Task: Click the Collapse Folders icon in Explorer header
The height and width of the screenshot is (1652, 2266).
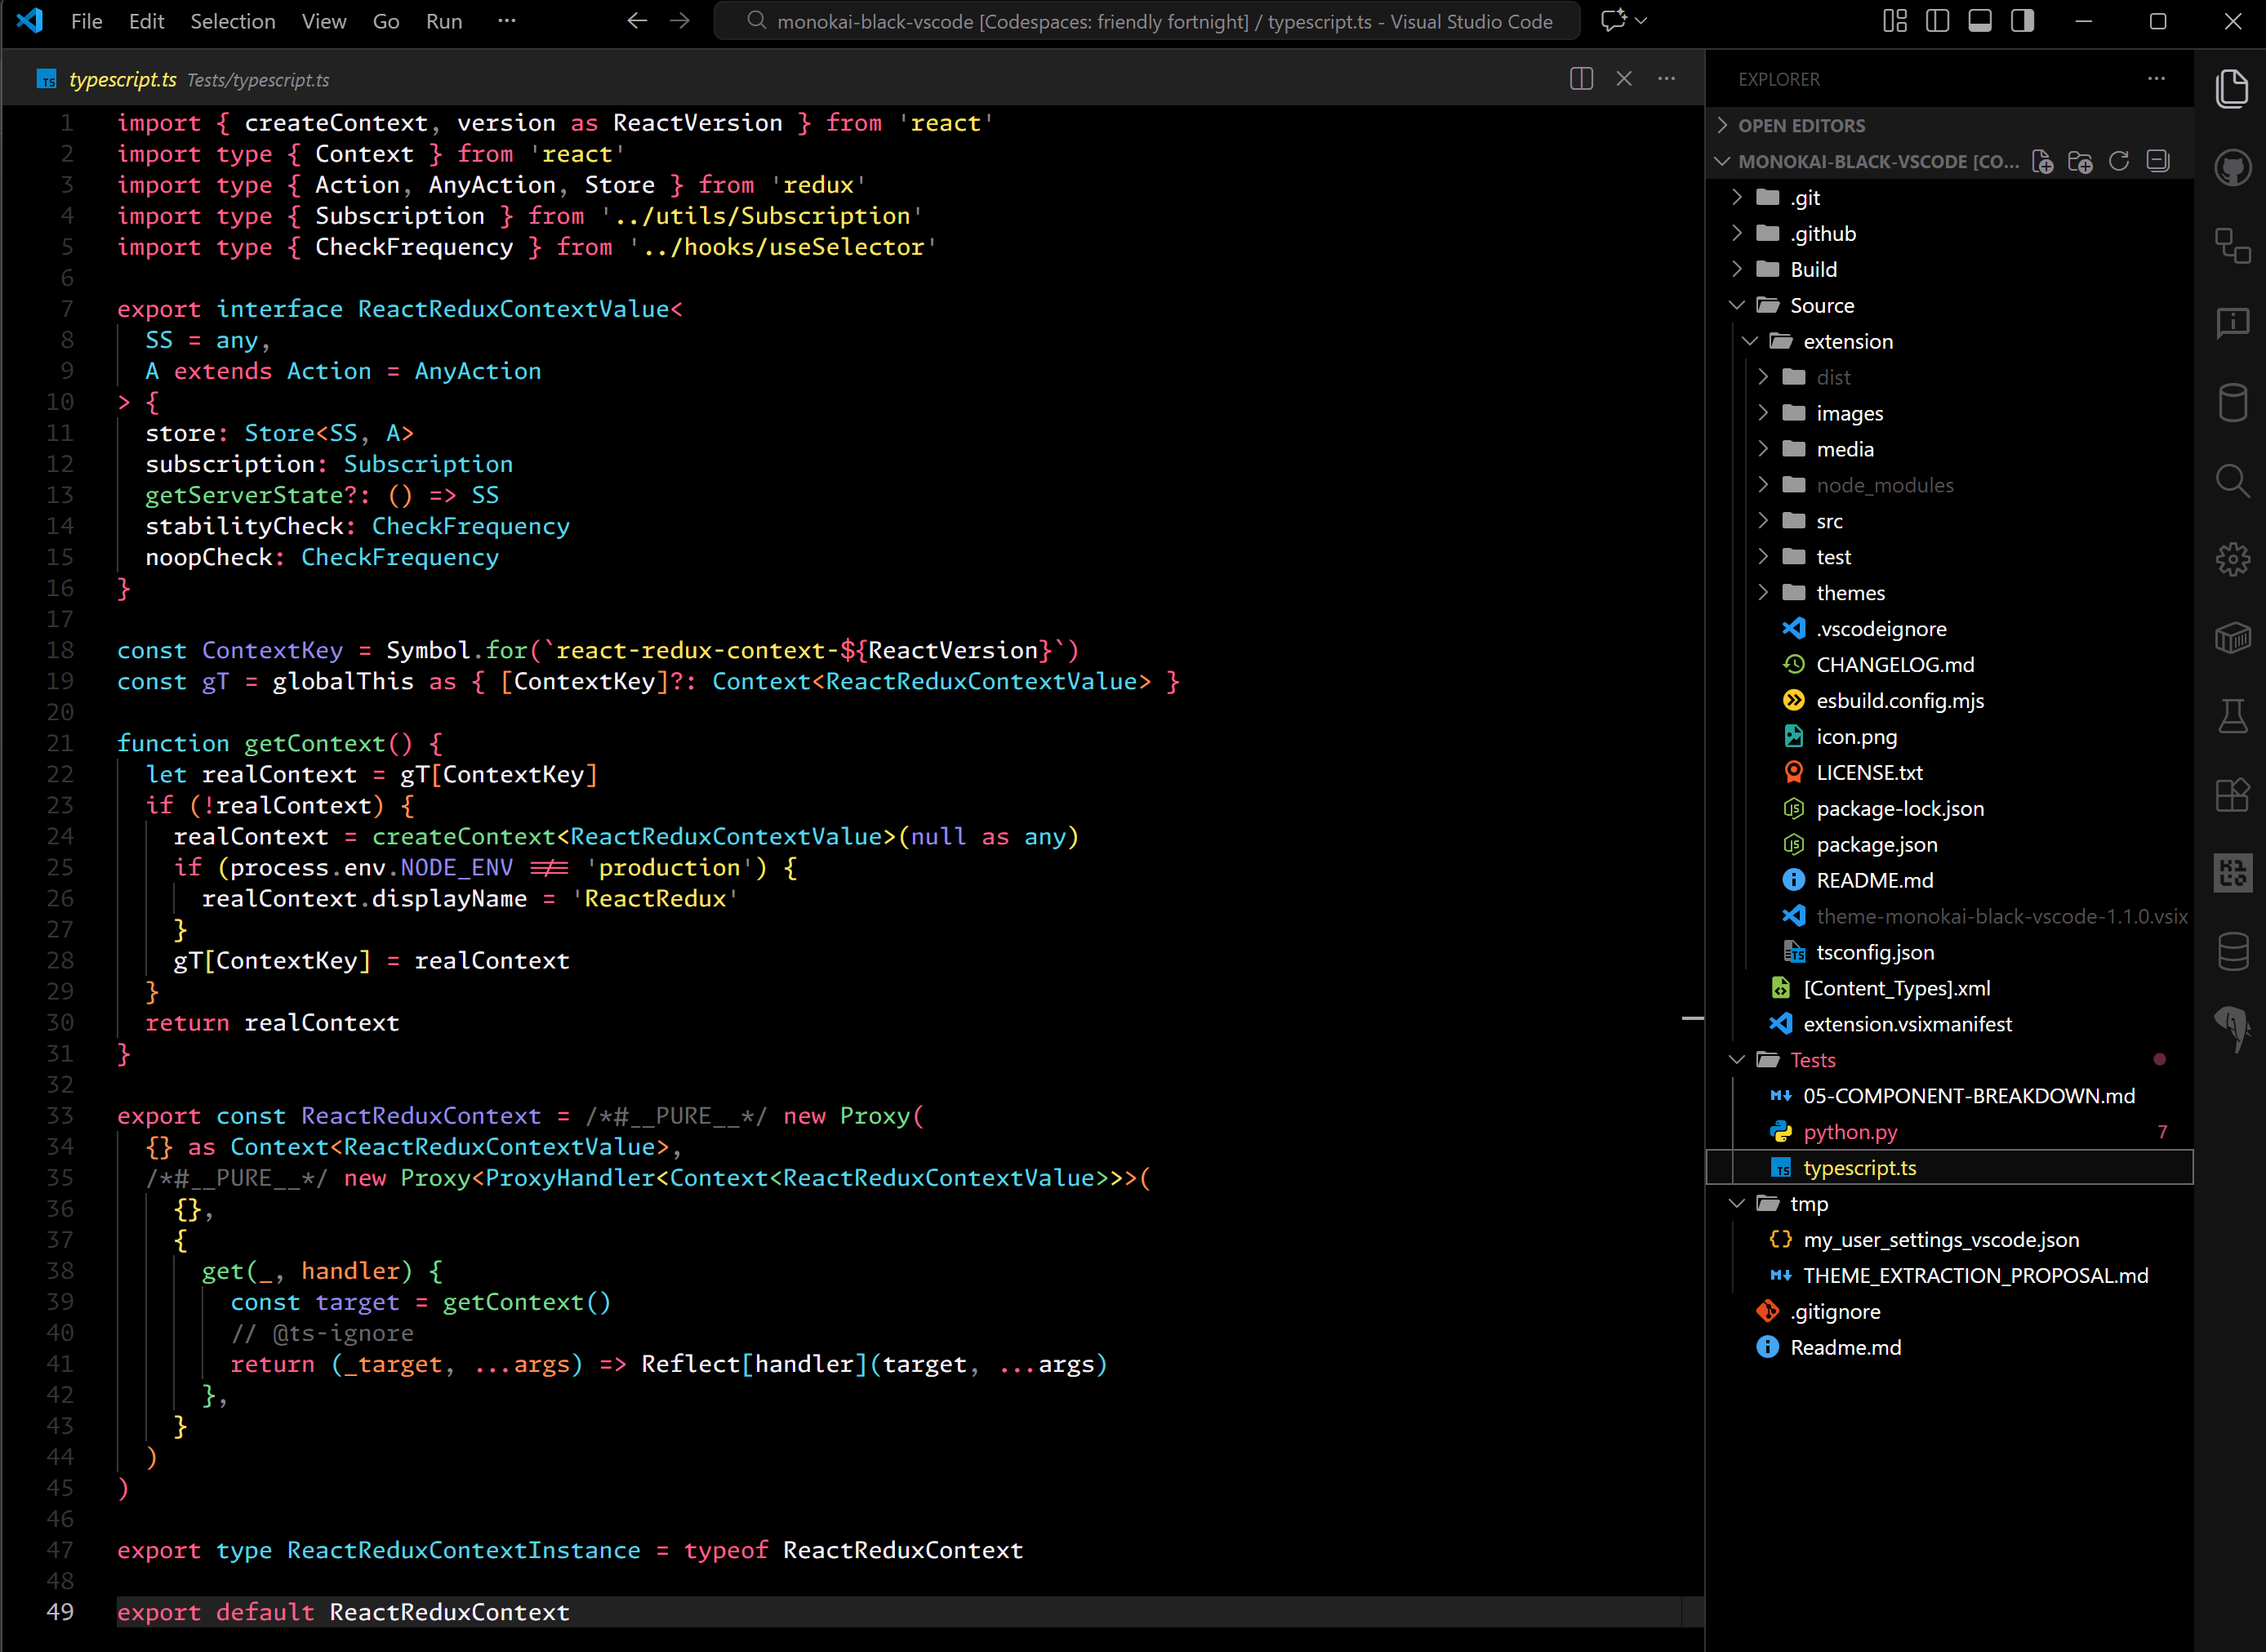Action: (x=2157, y=161)
